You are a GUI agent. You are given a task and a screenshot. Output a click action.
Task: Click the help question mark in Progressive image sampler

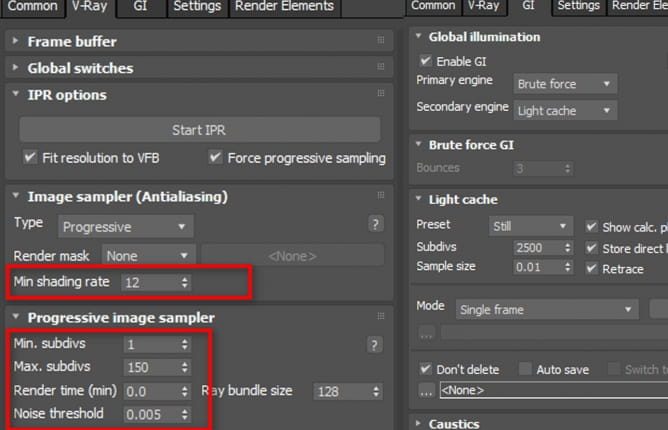click(376, 345)
